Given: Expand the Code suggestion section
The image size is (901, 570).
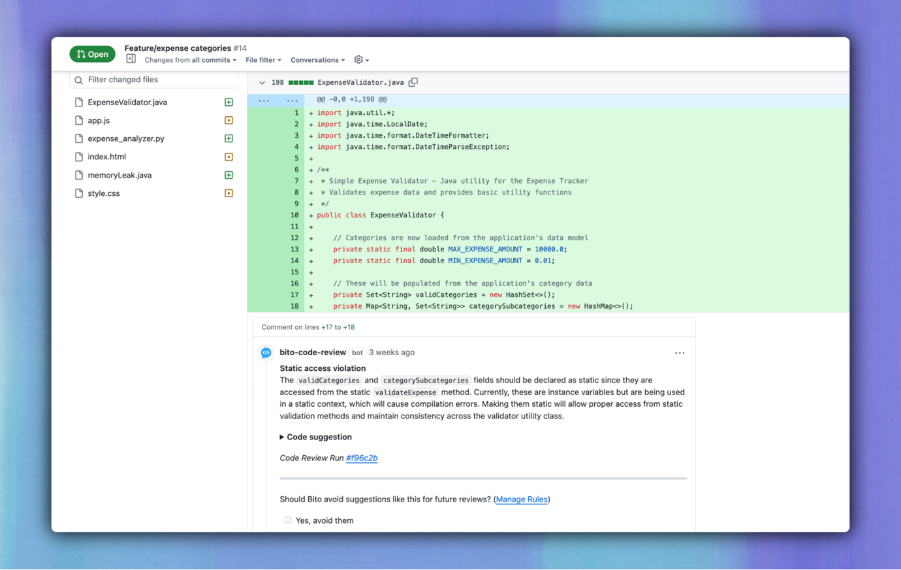Looking at the screenshot, I should 316,437.
